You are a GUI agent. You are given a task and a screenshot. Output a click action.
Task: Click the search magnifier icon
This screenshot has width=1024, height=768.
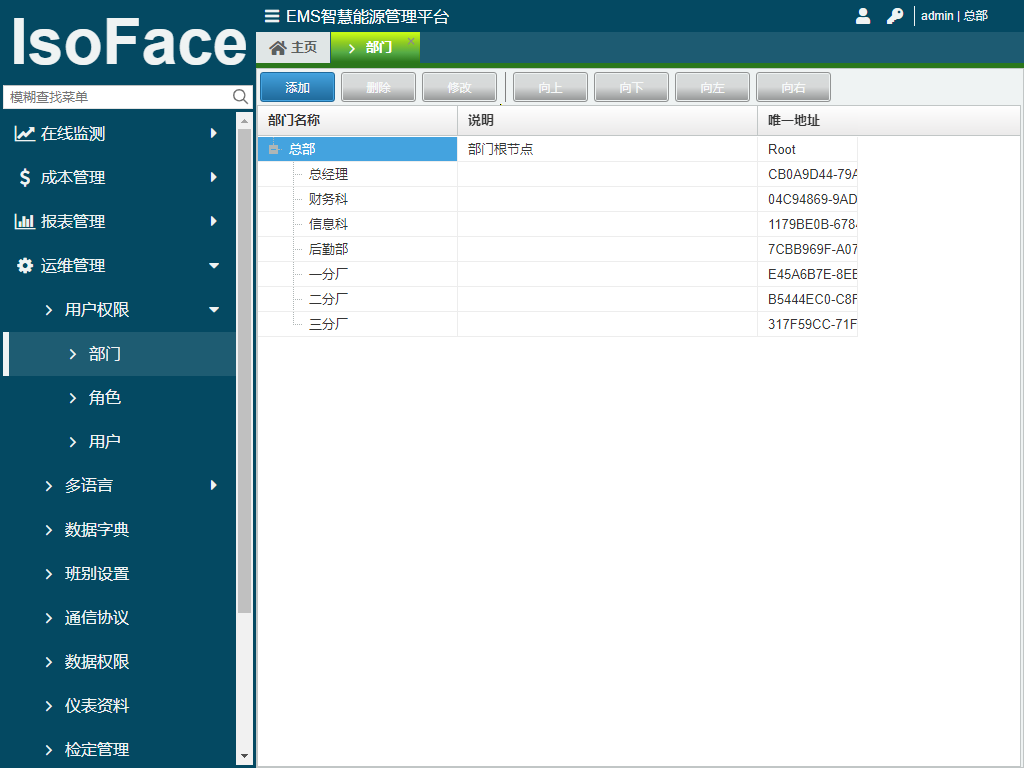240,97
